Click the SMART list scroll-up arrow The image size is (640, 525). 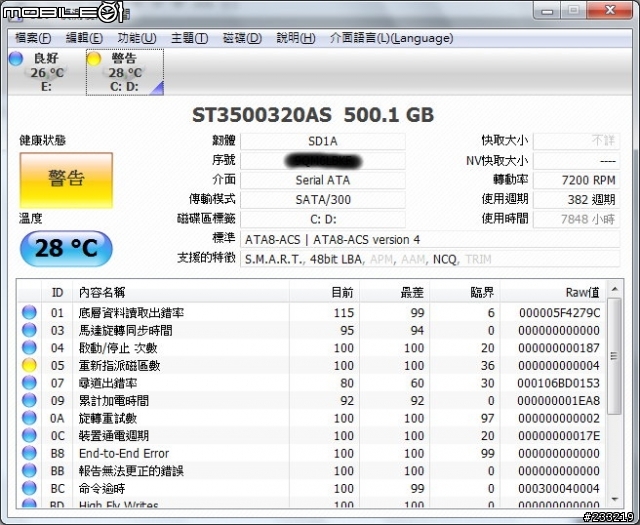click(x=614, y=289)
